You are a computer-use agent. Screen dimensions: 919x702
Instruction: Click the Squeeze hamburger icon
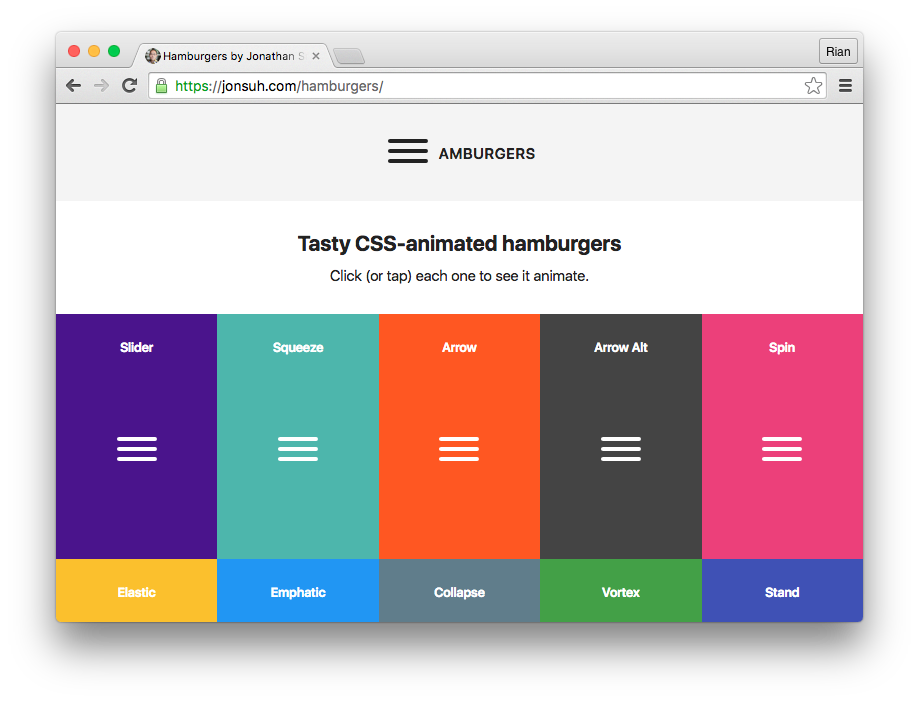298,449
